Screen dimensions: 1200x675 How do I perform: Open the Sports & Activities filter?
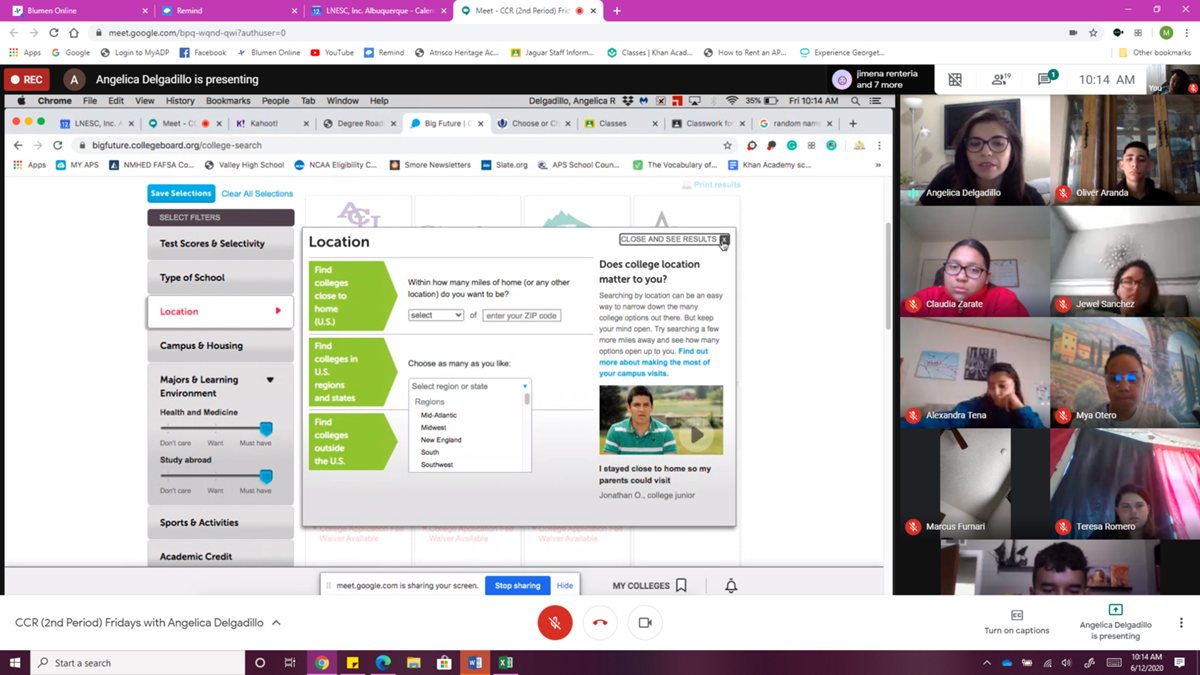pos(220,522)
